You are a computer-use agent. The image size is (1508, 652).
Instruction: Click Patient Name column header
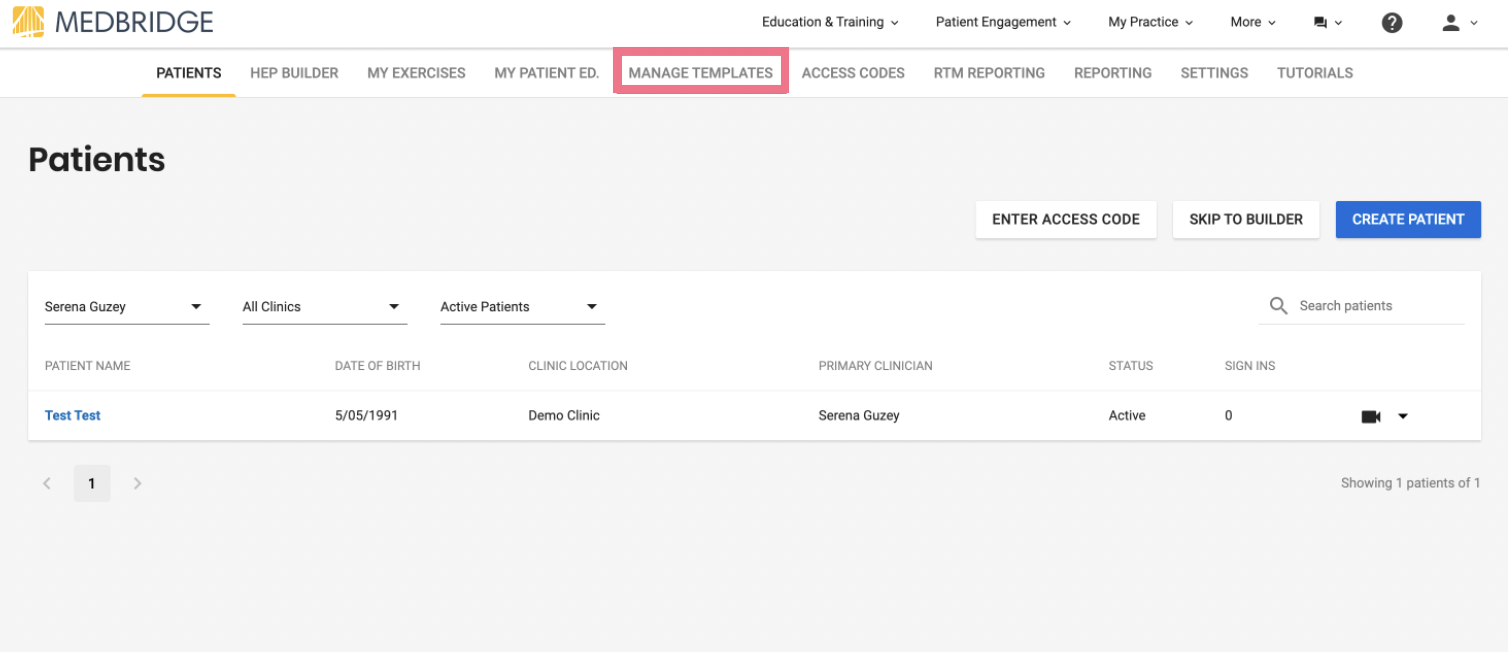[x=88, y=366]
